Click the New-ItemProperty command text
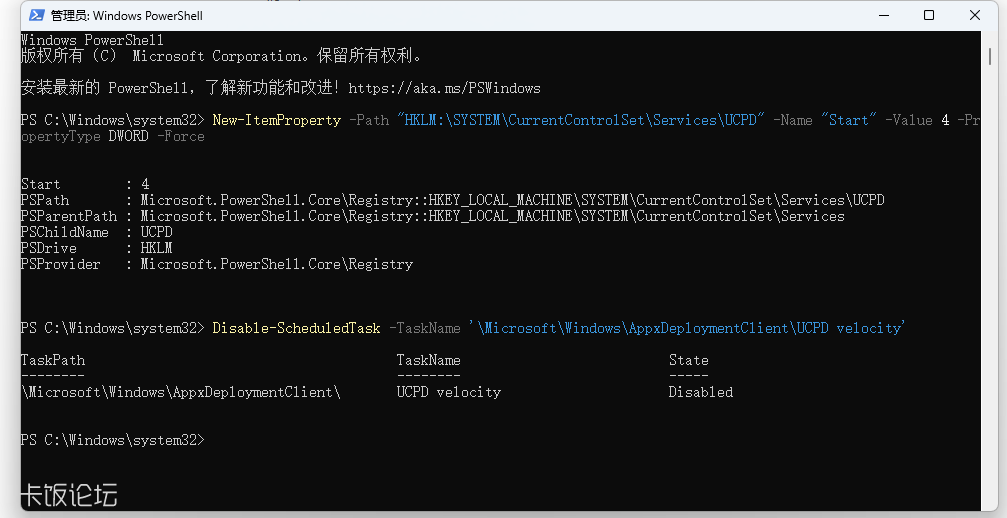 [x=277, y=120]
